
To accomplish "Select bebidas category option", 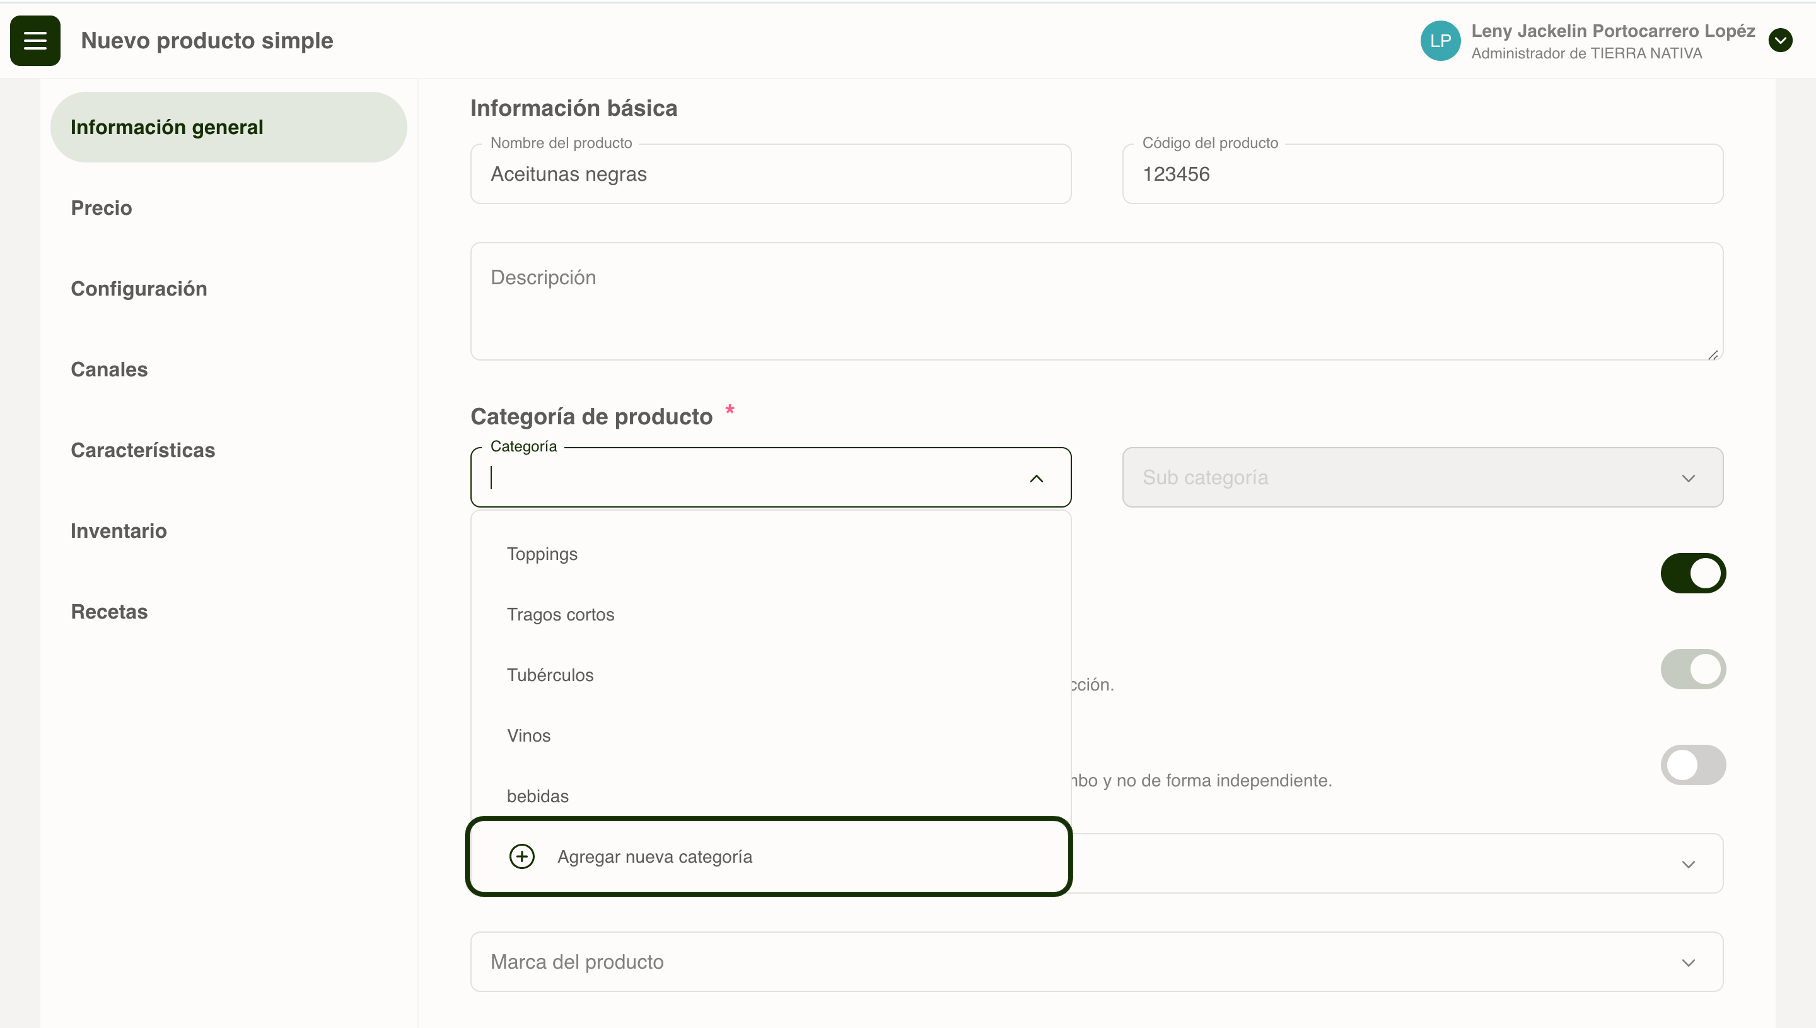I will [771, 796].
